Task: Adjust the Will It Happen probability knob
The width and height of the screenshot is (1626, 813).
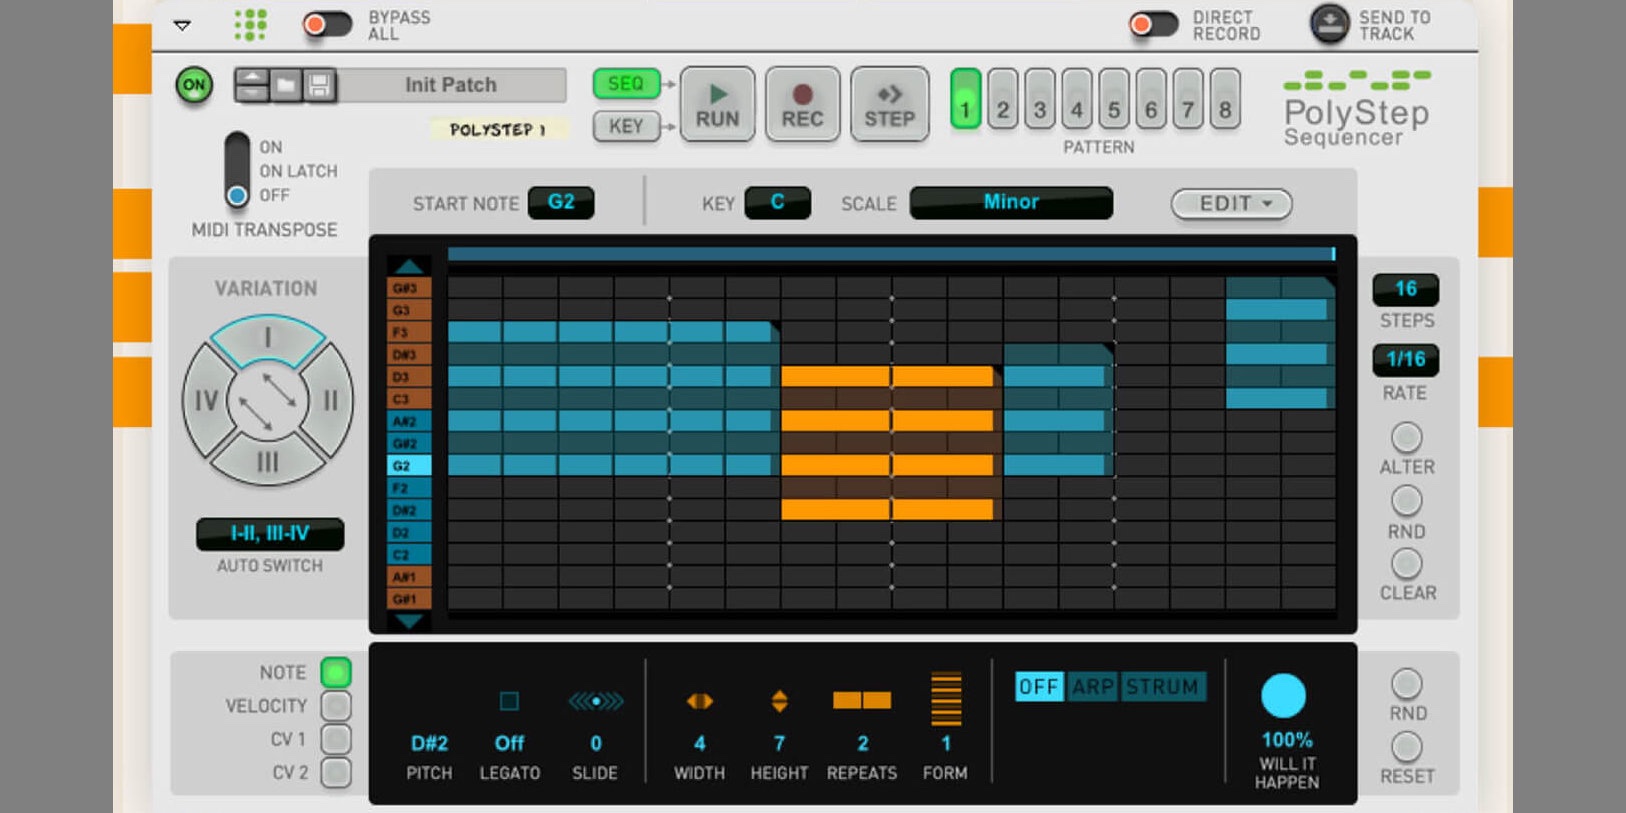Action: coord(1283,696)
